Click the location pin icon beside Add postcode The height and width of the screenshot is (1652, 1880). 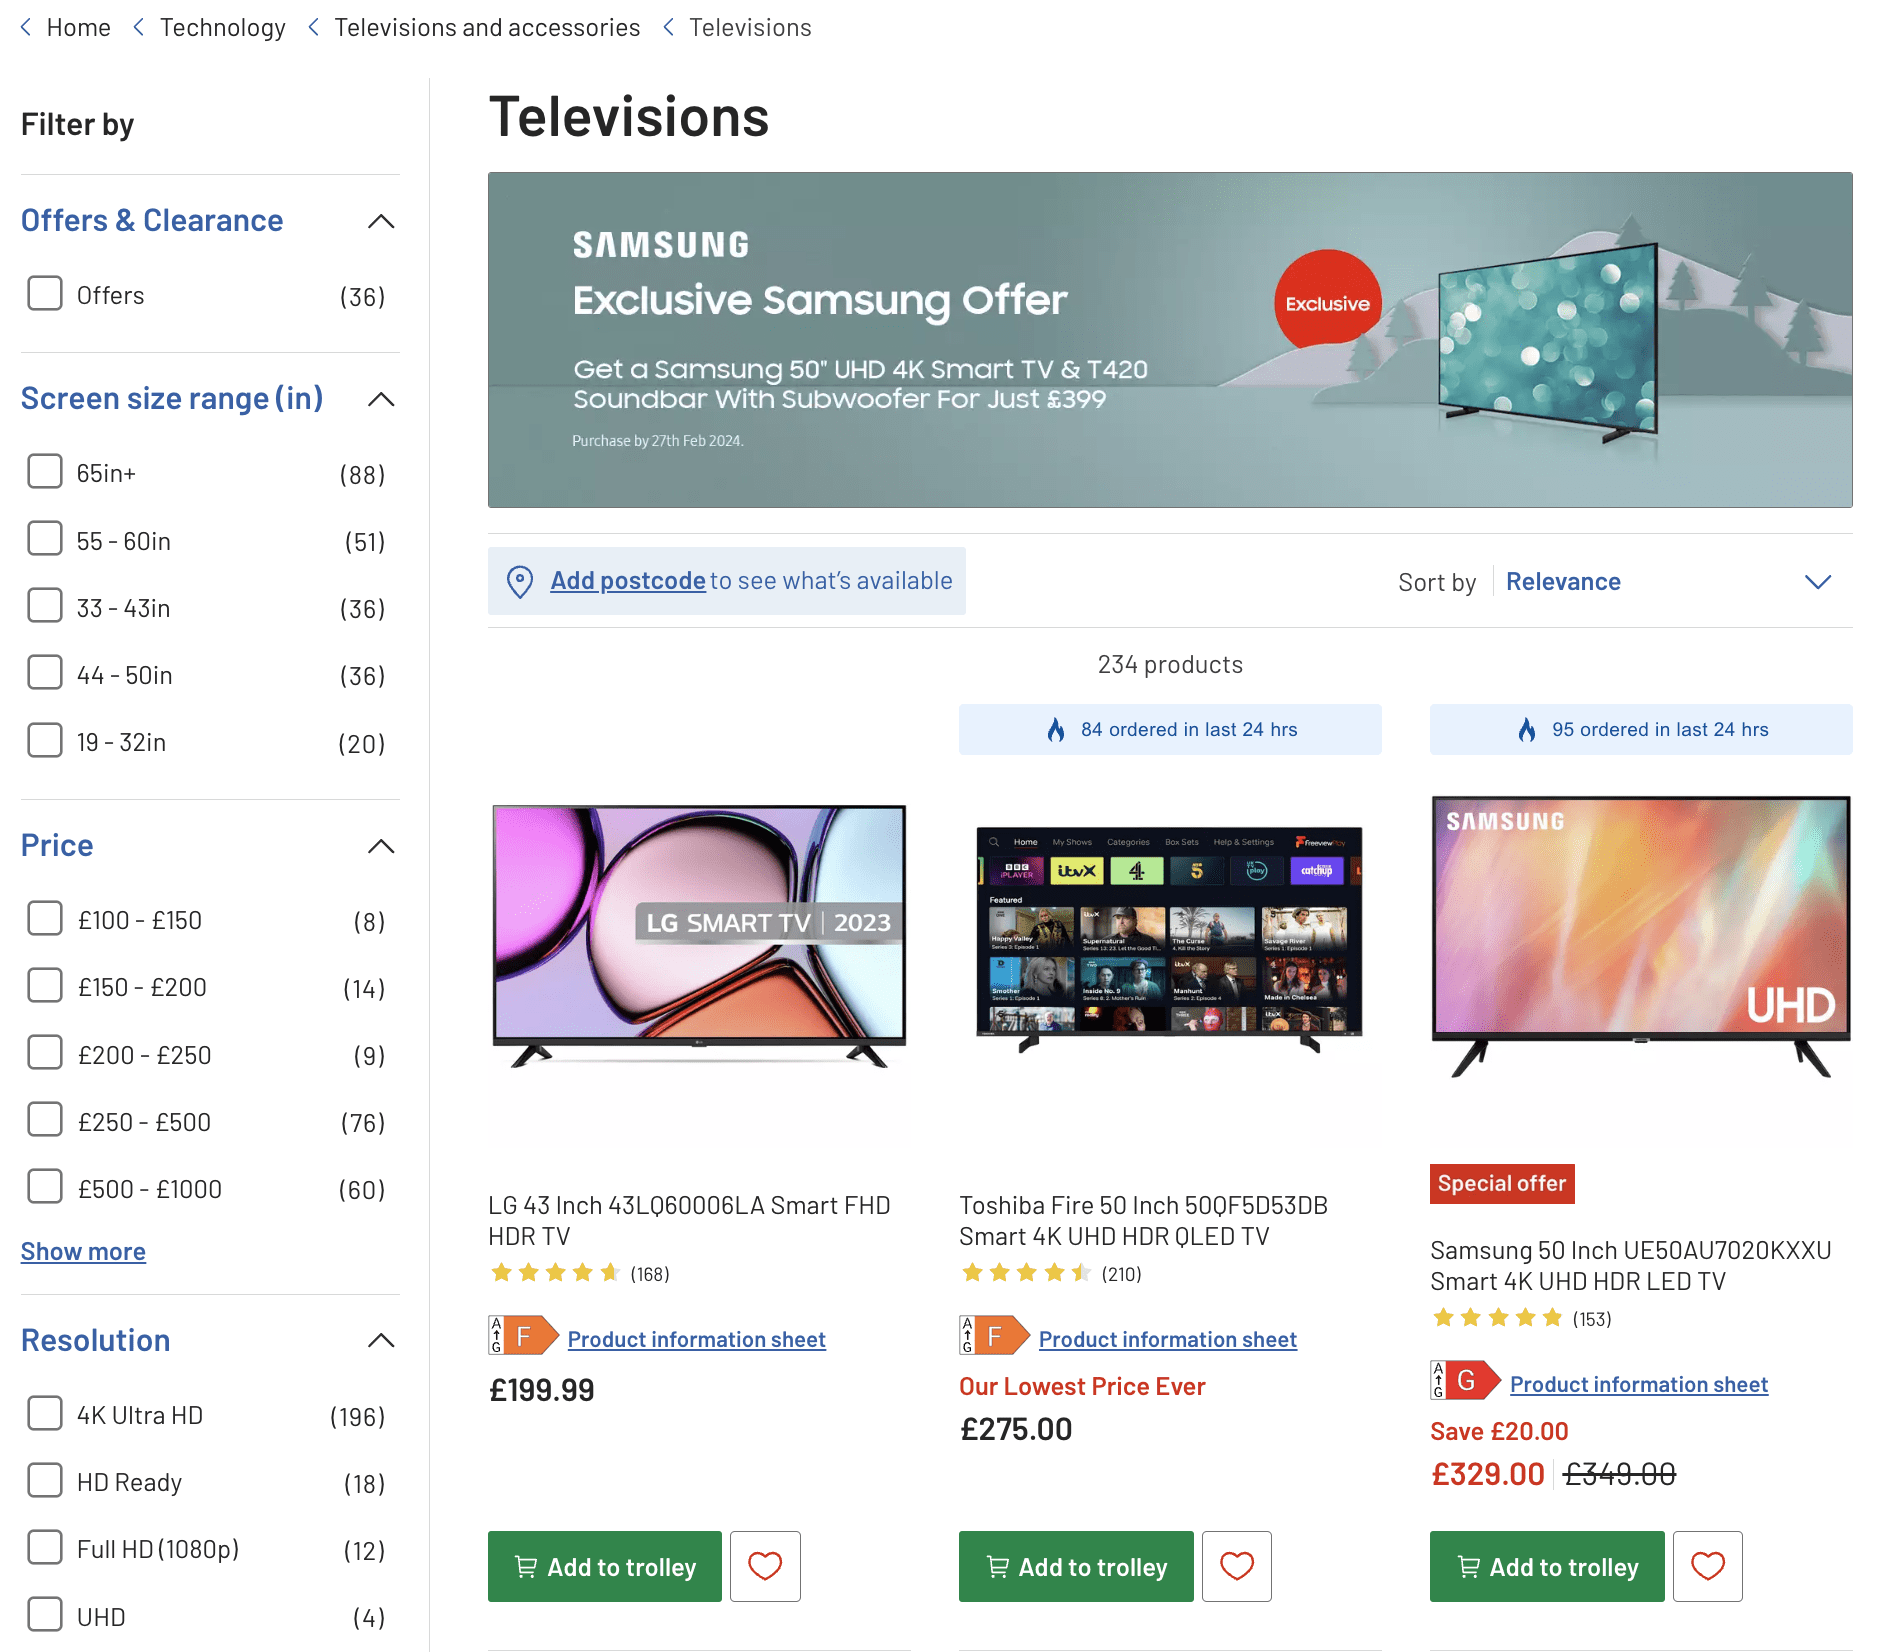pyautogui.click(x=520, y=581)
